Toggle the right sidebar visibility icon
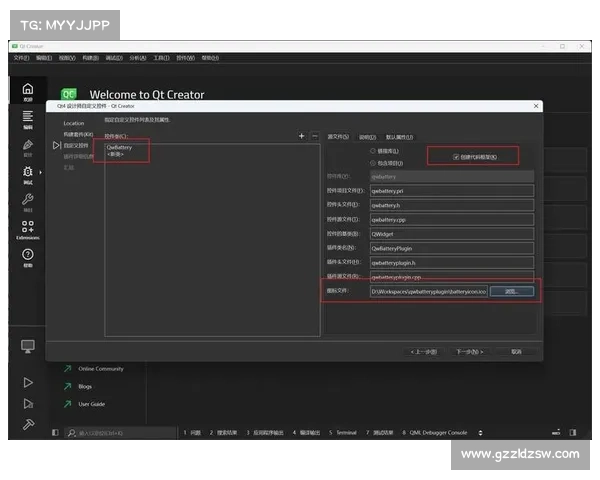The image size is (600, 480). 572,433
